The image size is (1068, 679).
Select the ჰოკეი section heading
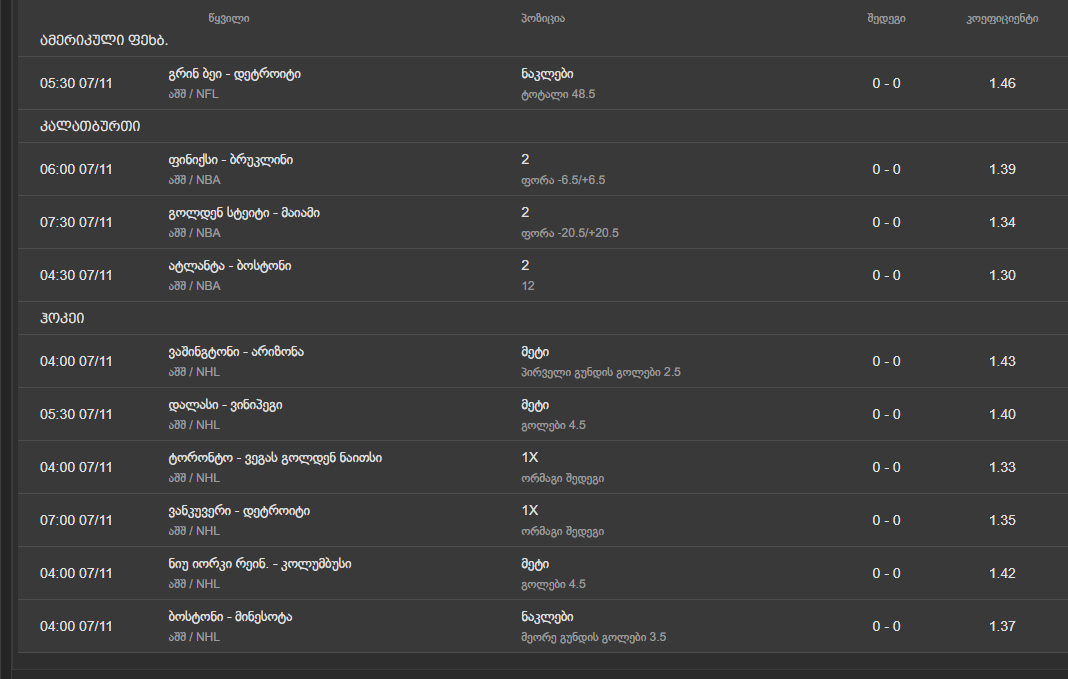[62, 318]
